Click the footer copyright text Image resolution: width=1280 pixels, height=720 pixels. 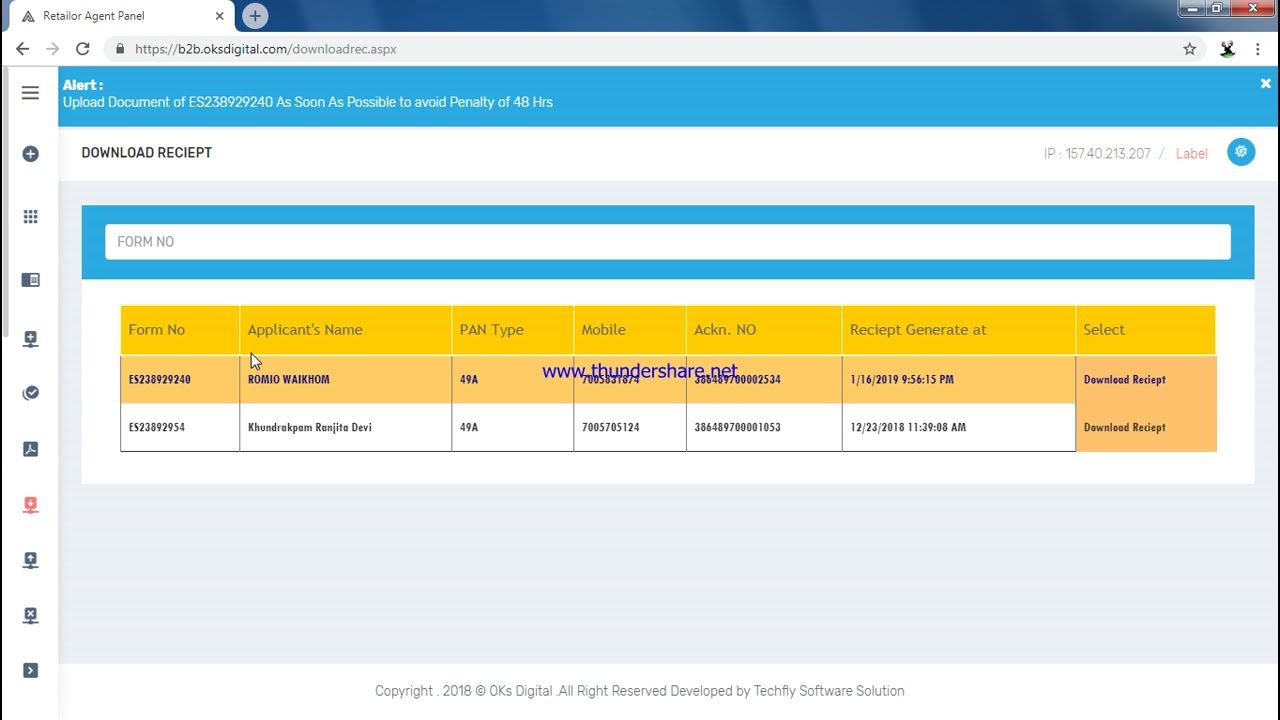click(640, 691)
